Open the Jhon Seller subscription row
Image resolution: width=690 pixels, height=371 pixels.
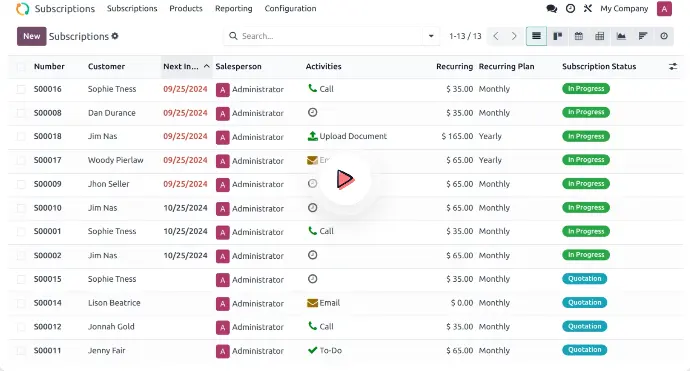(x=345, y=184)
